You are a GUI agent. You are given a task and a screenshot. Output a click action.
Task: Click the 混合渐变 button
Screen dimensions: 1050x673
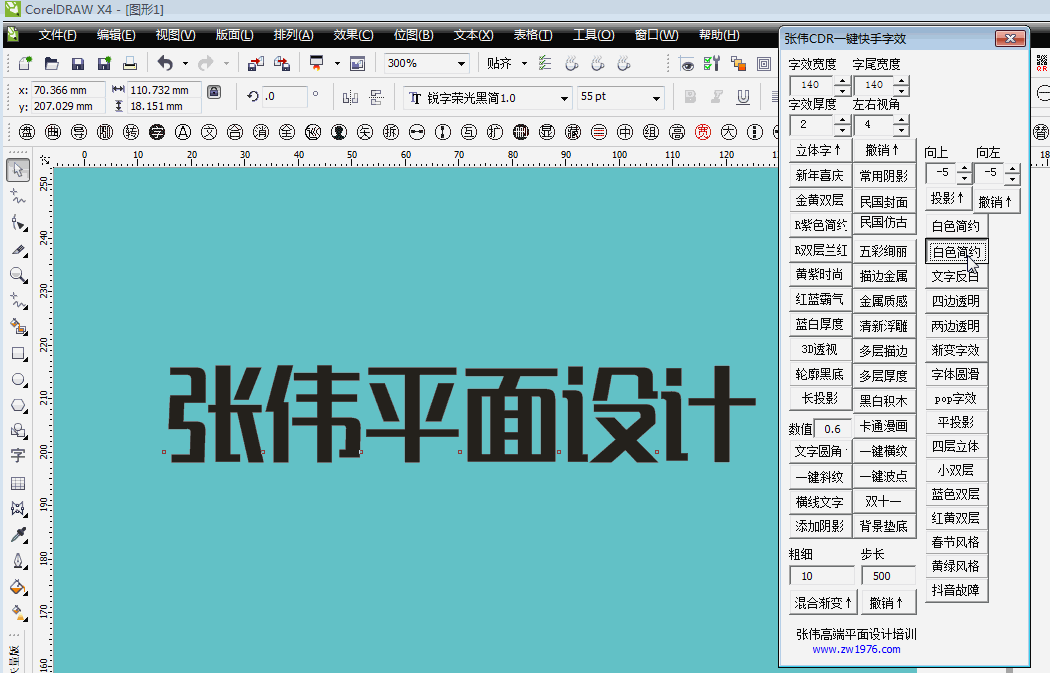click(822, 603)
